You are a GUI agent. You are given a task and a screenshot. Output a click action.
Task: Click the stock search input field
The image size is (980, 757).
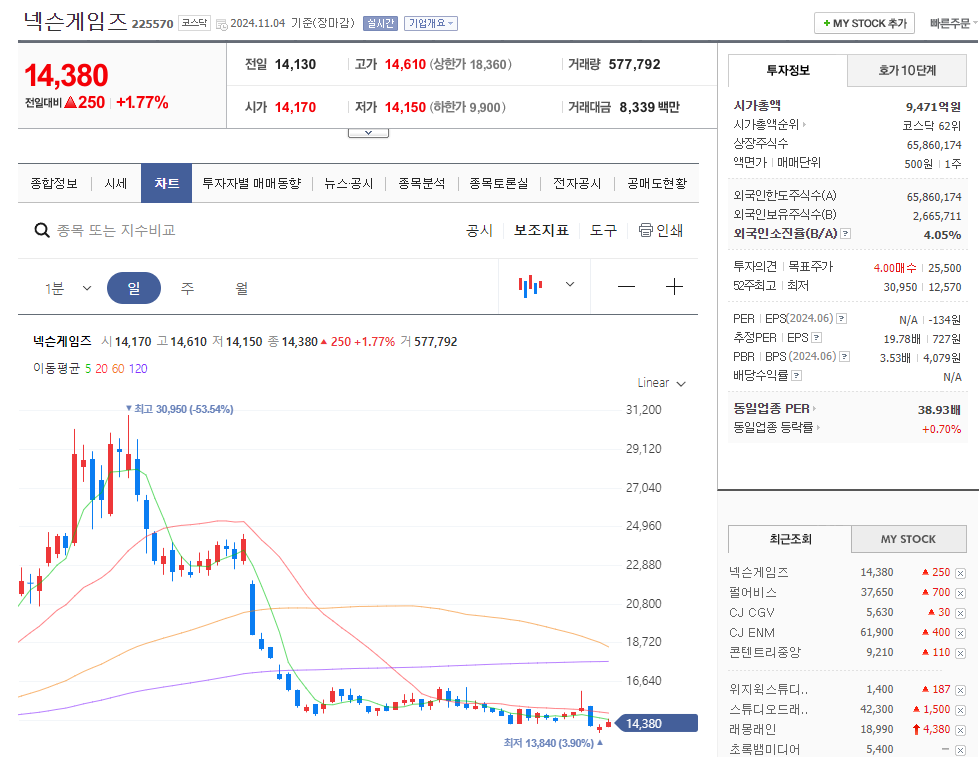[x=116, y=231]
